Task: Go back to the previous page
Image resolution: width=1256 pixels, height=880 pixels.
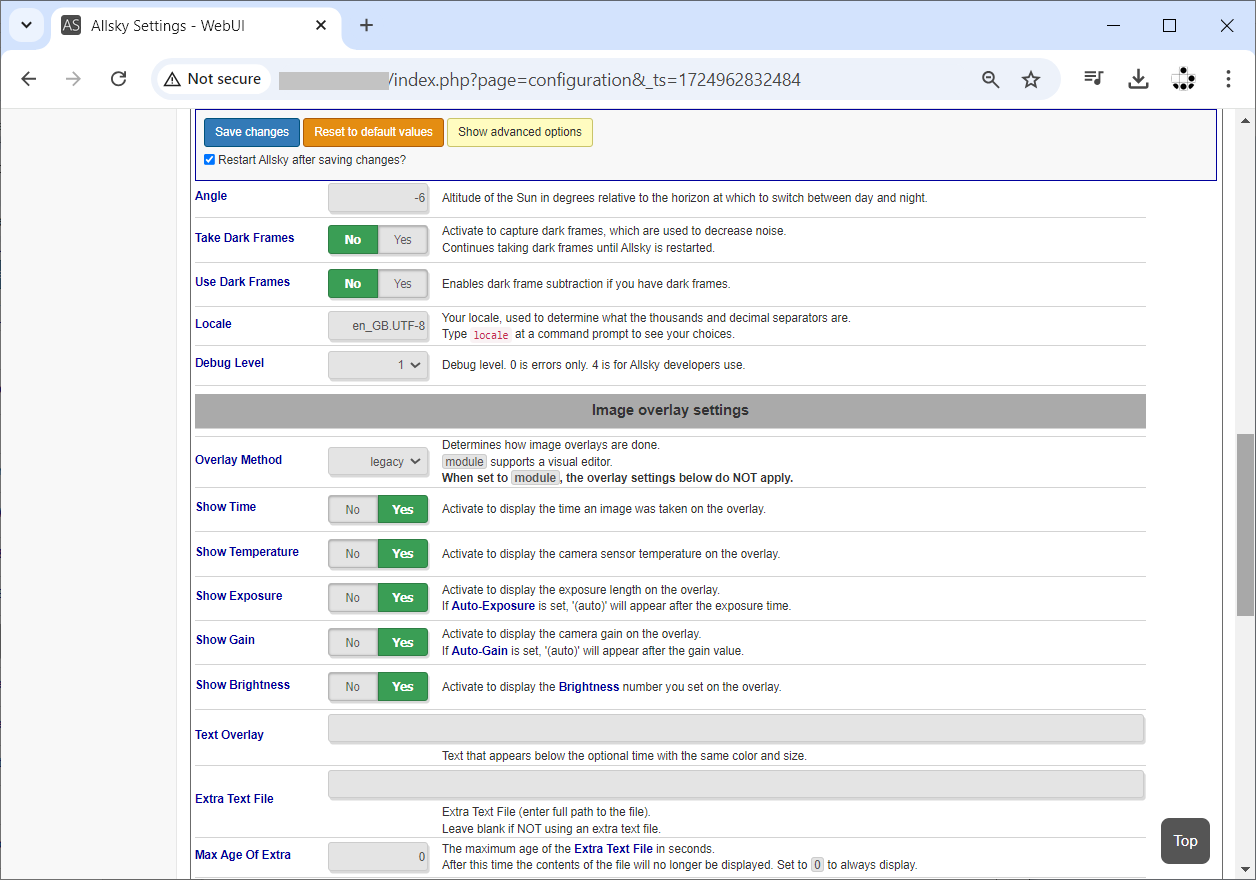Action: click(28, 79)
